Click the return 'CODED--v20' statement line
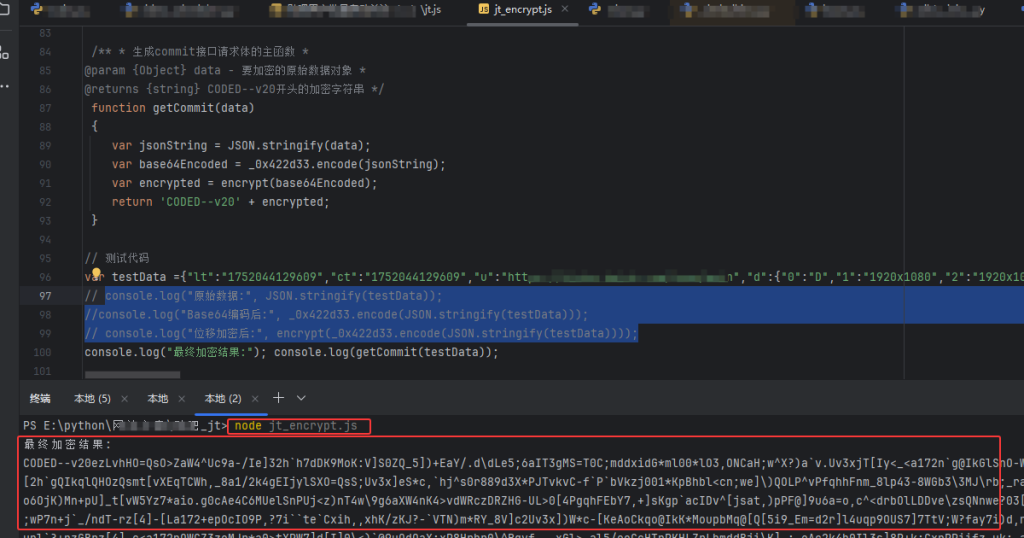This screenshot has width=1024, height=538. coord(219,201)
